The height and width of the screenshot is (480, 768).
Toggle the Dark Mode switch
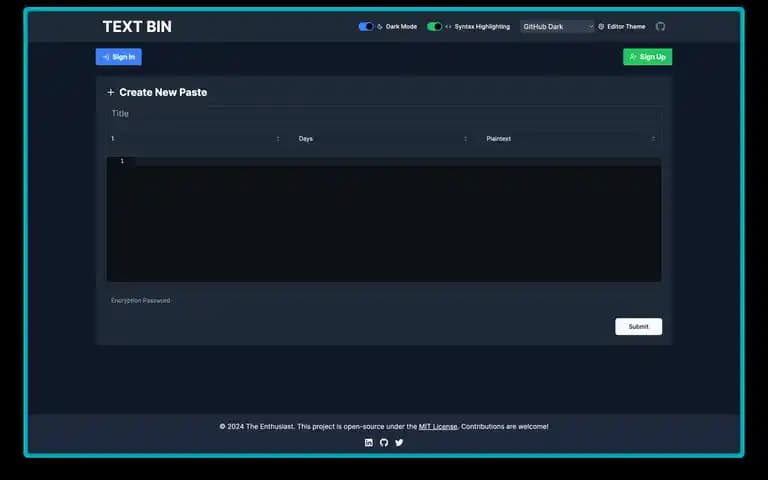[x=365, y=26]
